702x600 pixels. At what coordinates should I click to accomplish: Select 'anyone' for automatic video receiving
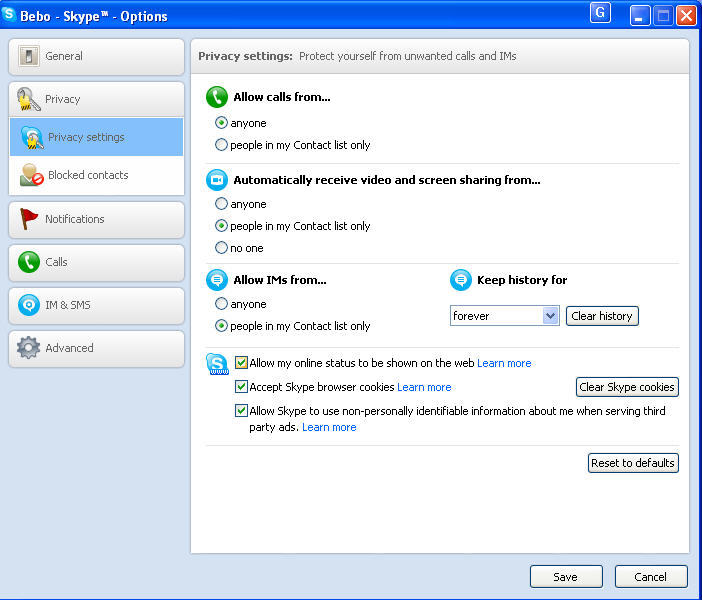pos(221,204)
